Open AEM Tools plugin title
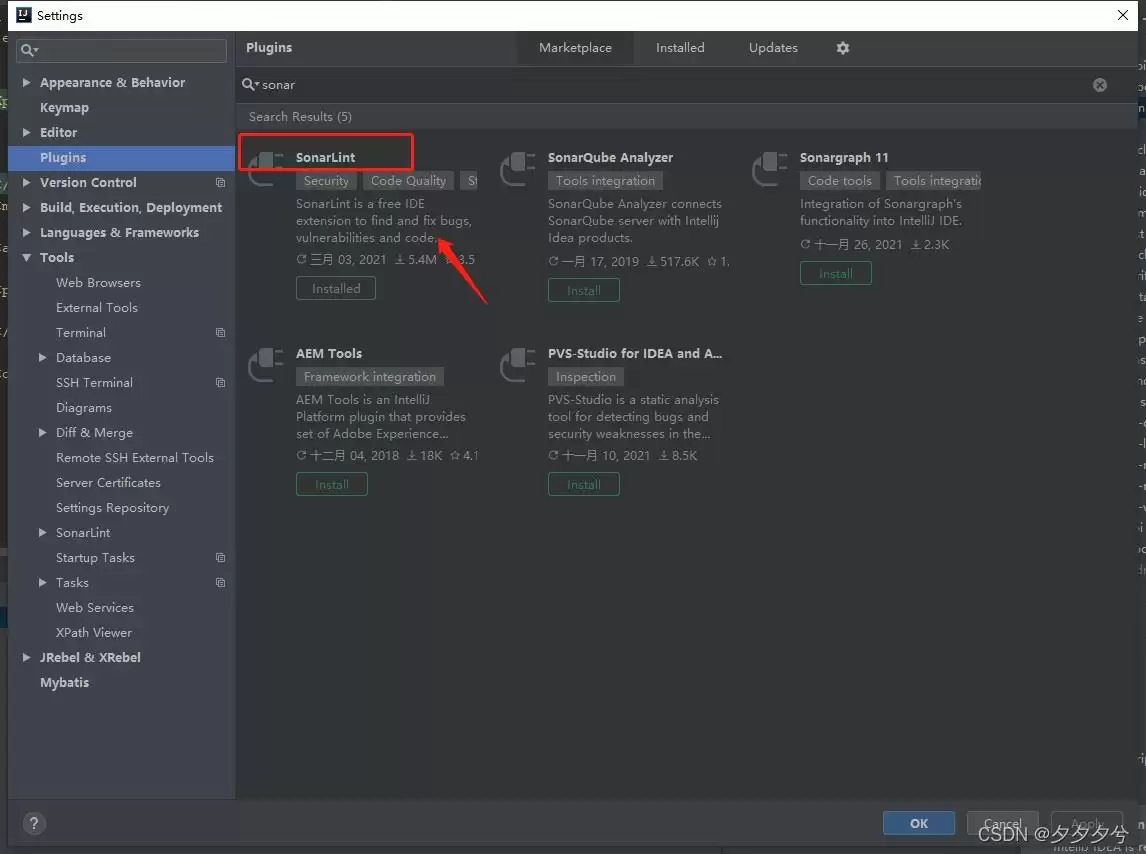 pyautogui.click(x=329, y=353)
